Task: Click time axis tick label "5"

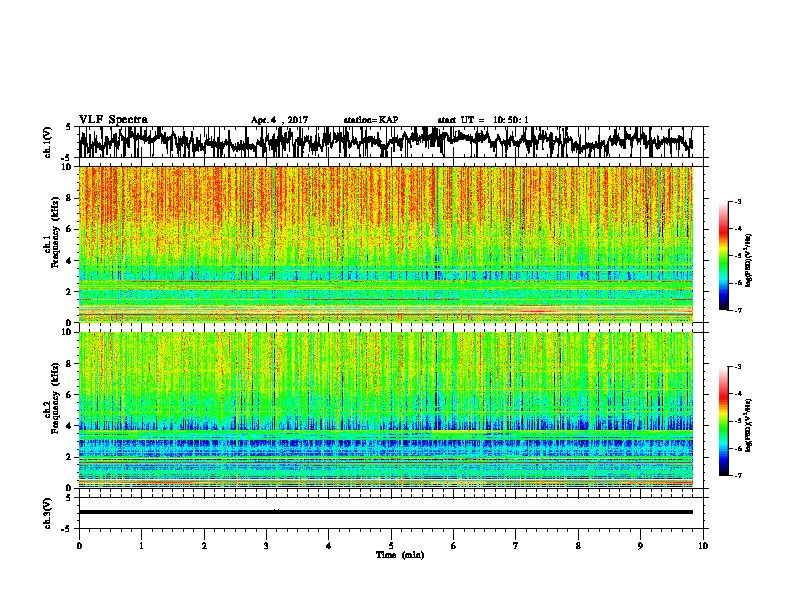Action: [391, 546]
